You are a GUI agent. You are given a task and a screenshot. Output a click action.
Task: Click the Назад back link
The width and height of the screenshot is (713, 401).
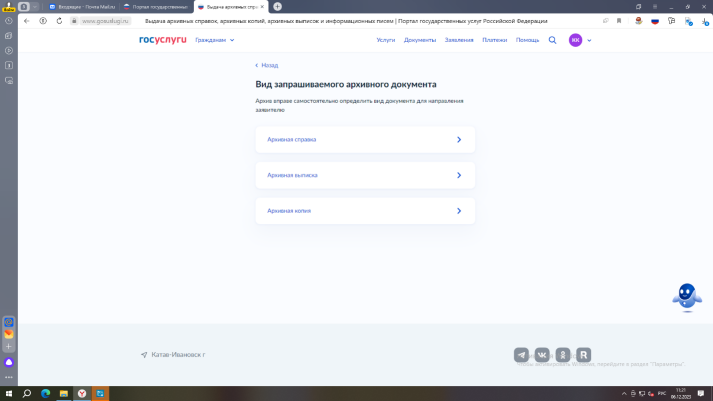[x=267, y=65]
